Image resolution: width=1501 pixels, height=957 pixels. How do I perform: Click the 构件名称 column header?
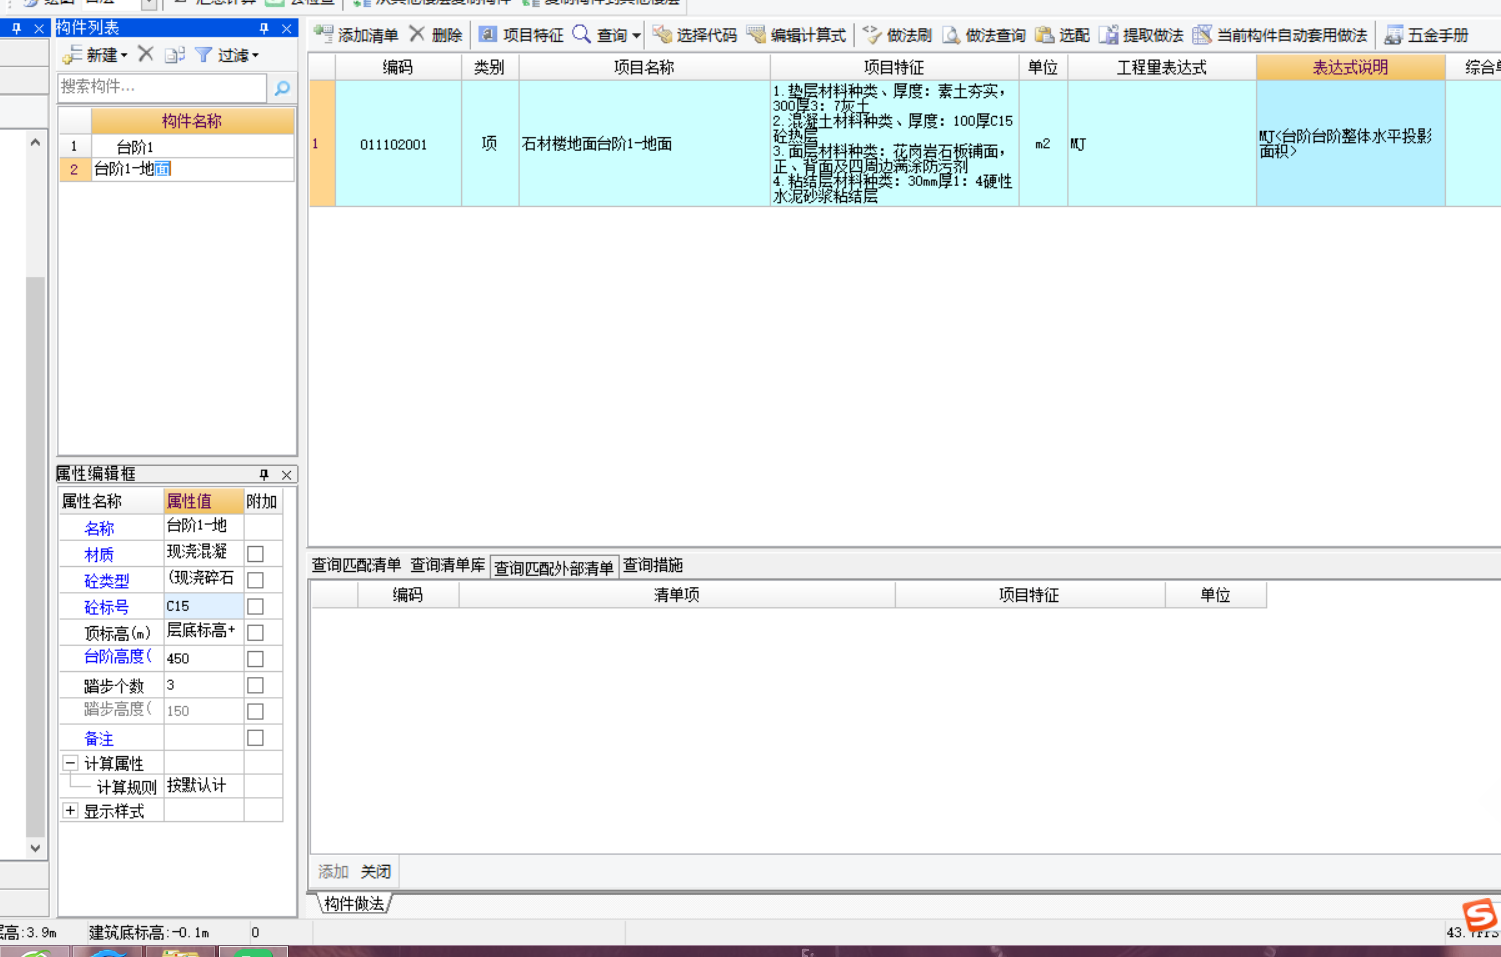[x=192, y=121]
